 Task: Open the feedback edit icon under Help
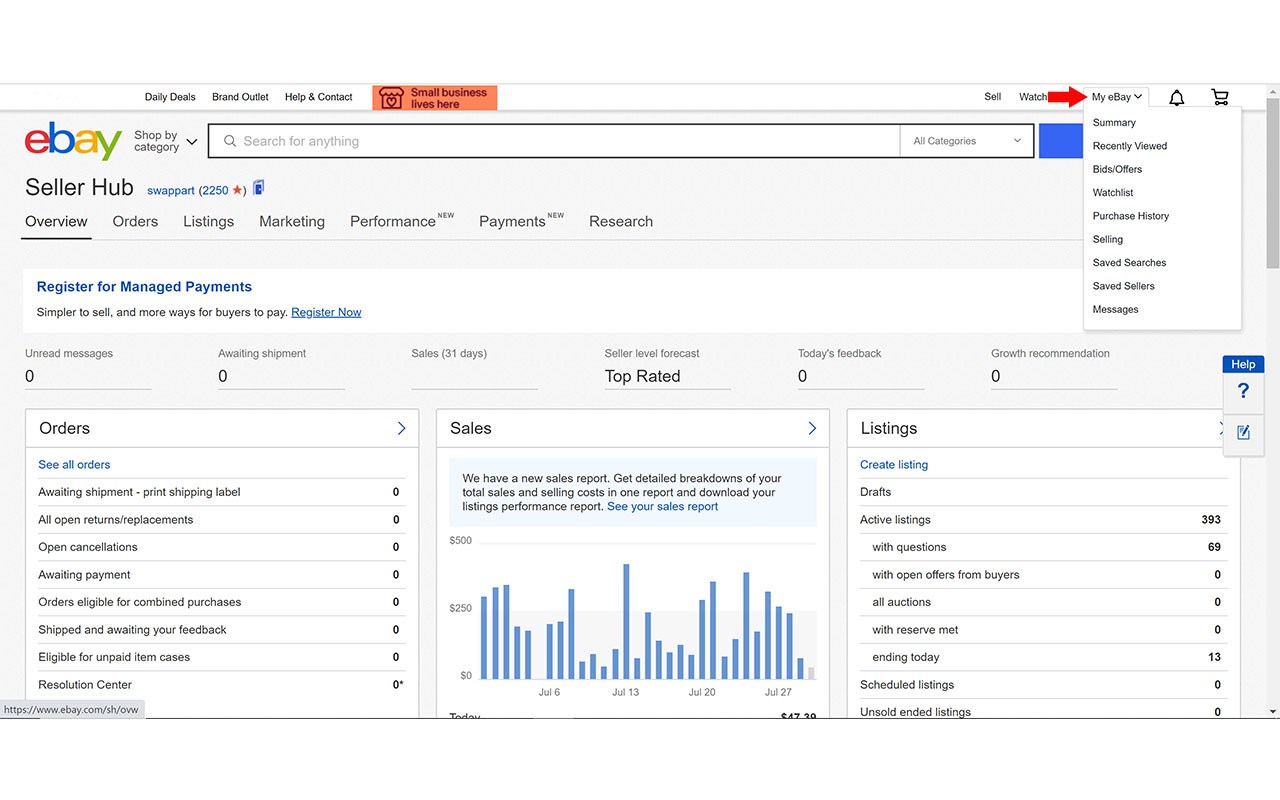tap(1244, 433)
